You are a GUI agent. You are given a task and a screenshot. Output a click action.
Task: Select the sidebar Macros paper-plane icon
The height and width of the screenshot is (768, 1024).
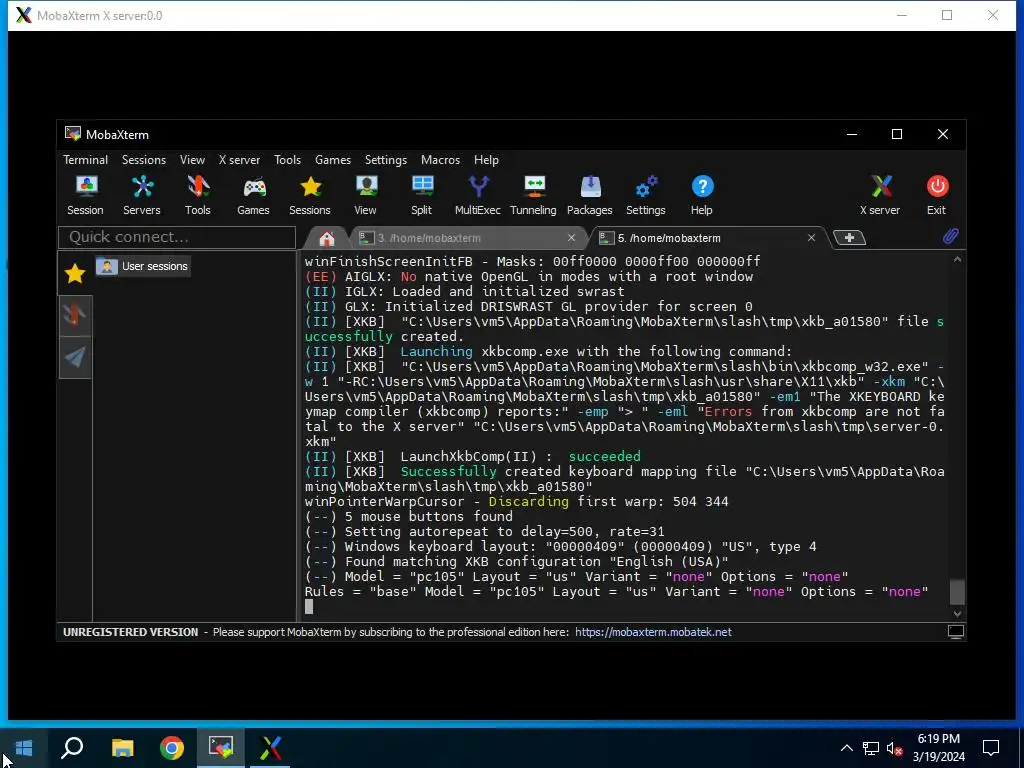tap(75, 357)
